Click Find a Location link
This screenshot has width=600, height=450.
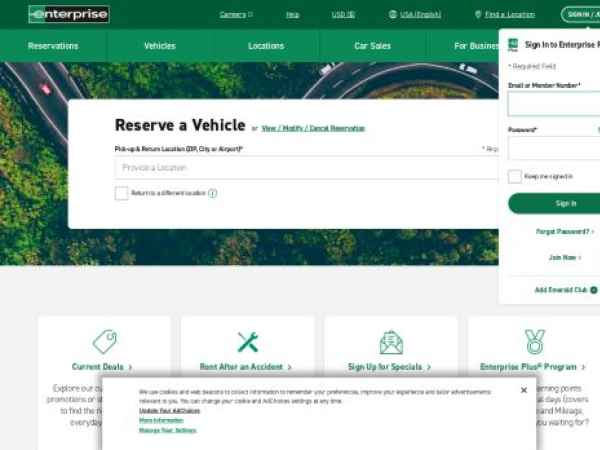(x=510, y=15)
